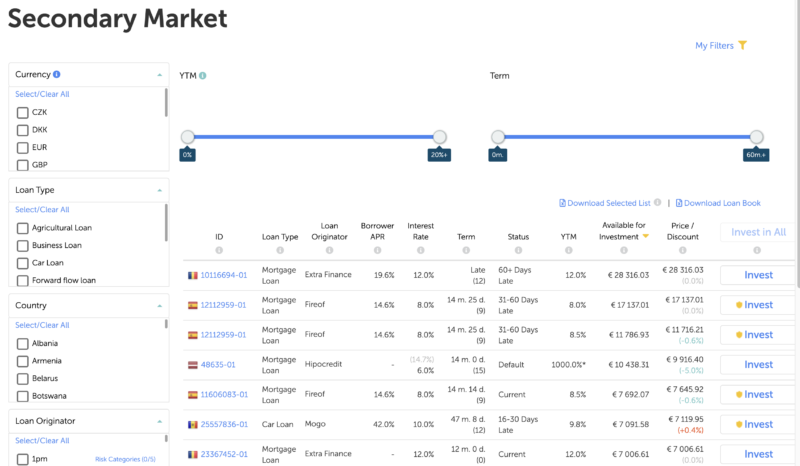The height and width of the screenshot is (466, 800).
Task: Collapse the Loan Type filter panel
Action: tap(160, 190)
